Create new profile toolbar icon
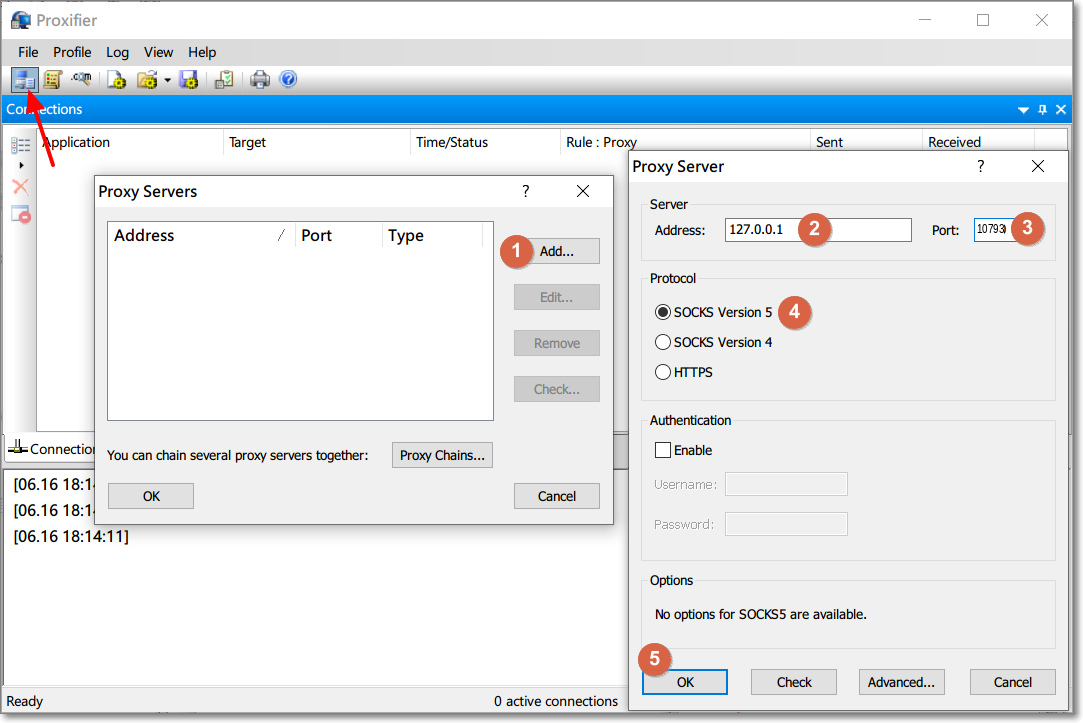Viewport: 1083px width, 723px height. 116,80
